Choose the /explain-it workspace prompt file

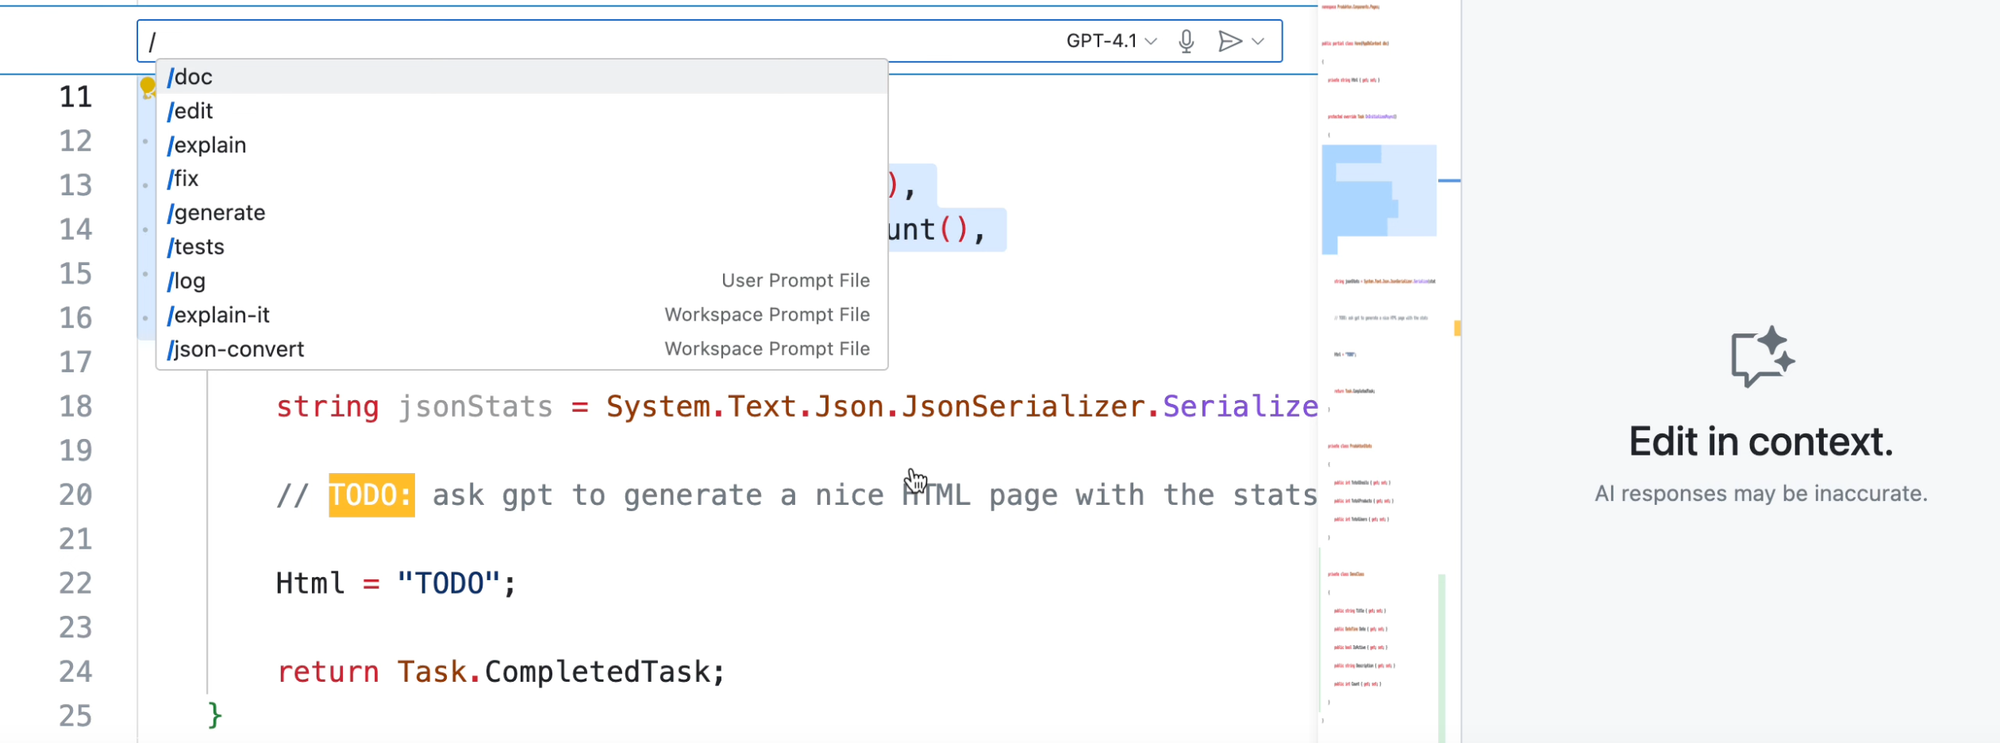(220, 315)
